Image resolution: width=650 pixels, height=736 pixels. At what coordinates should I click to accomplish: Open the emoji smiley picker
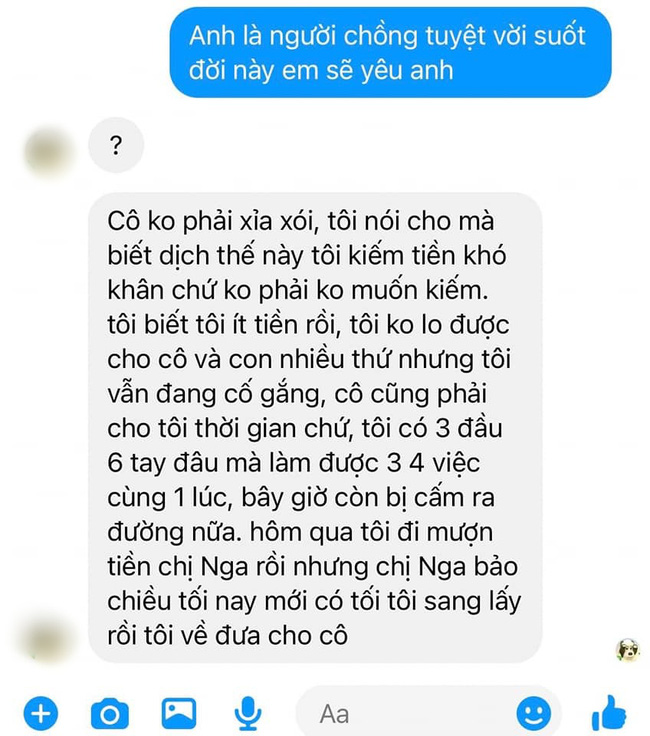click(x=534, y=714)
